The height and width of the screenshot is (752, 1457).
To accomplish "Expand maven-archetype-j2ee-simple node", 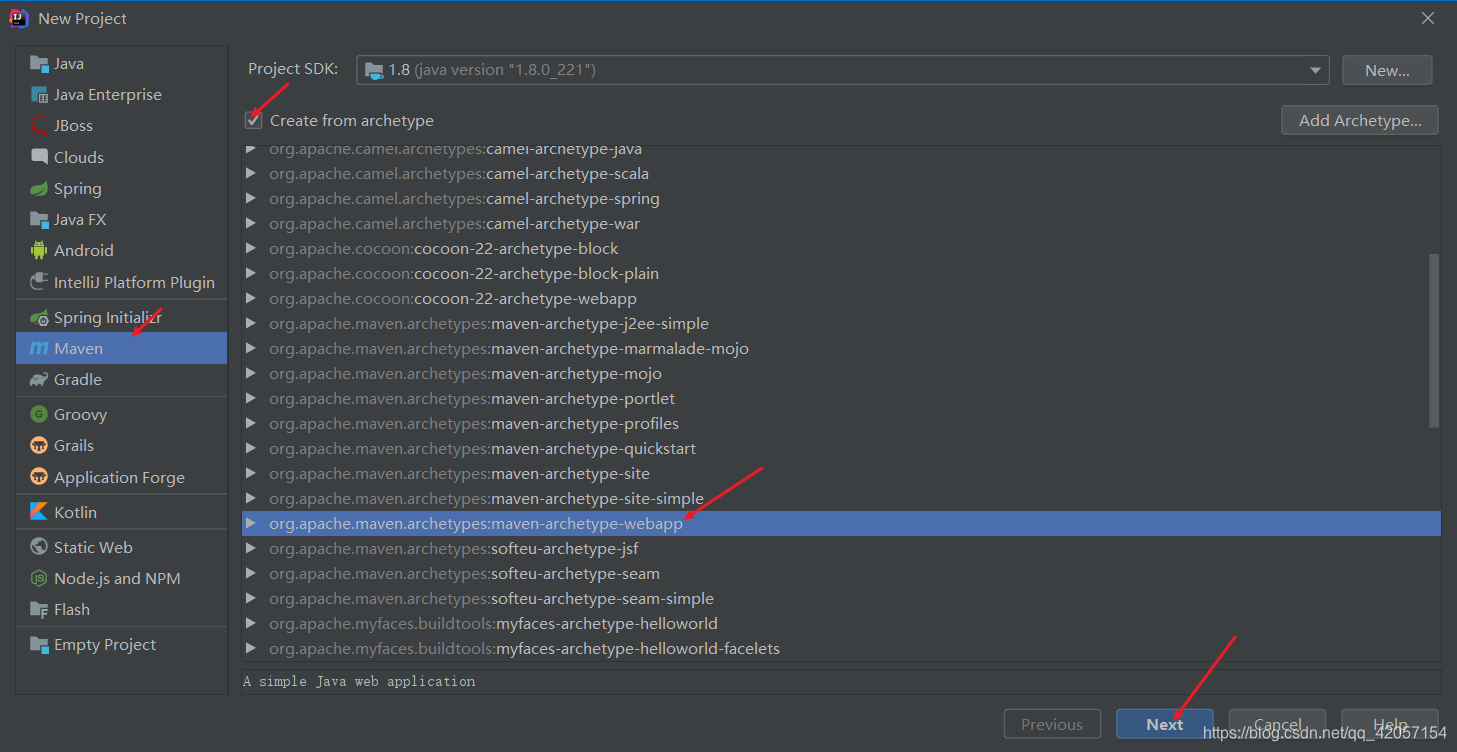I will (x=251, y=324).
